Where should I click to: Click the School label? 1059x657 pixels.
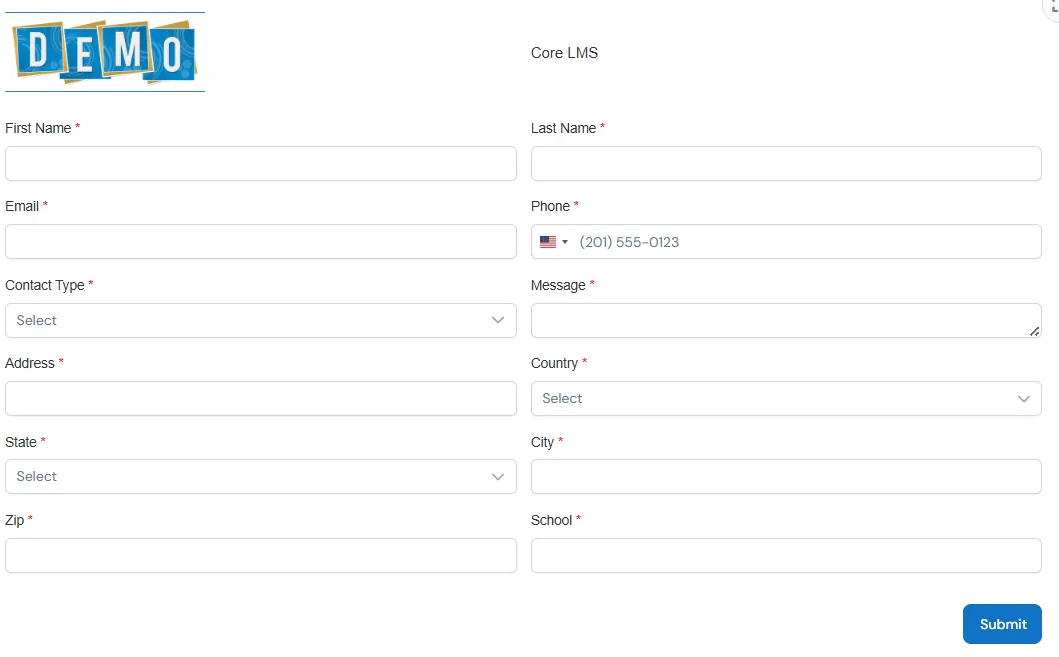[551, 520]
